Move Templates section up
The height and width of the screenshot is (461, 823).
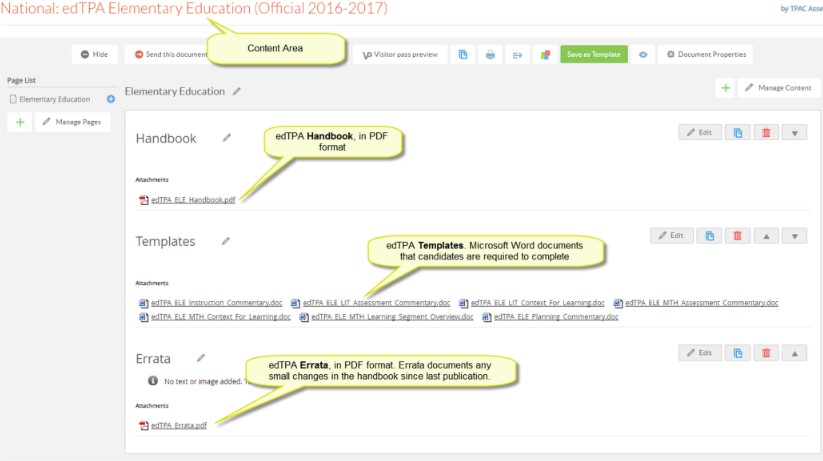(766, 235)
